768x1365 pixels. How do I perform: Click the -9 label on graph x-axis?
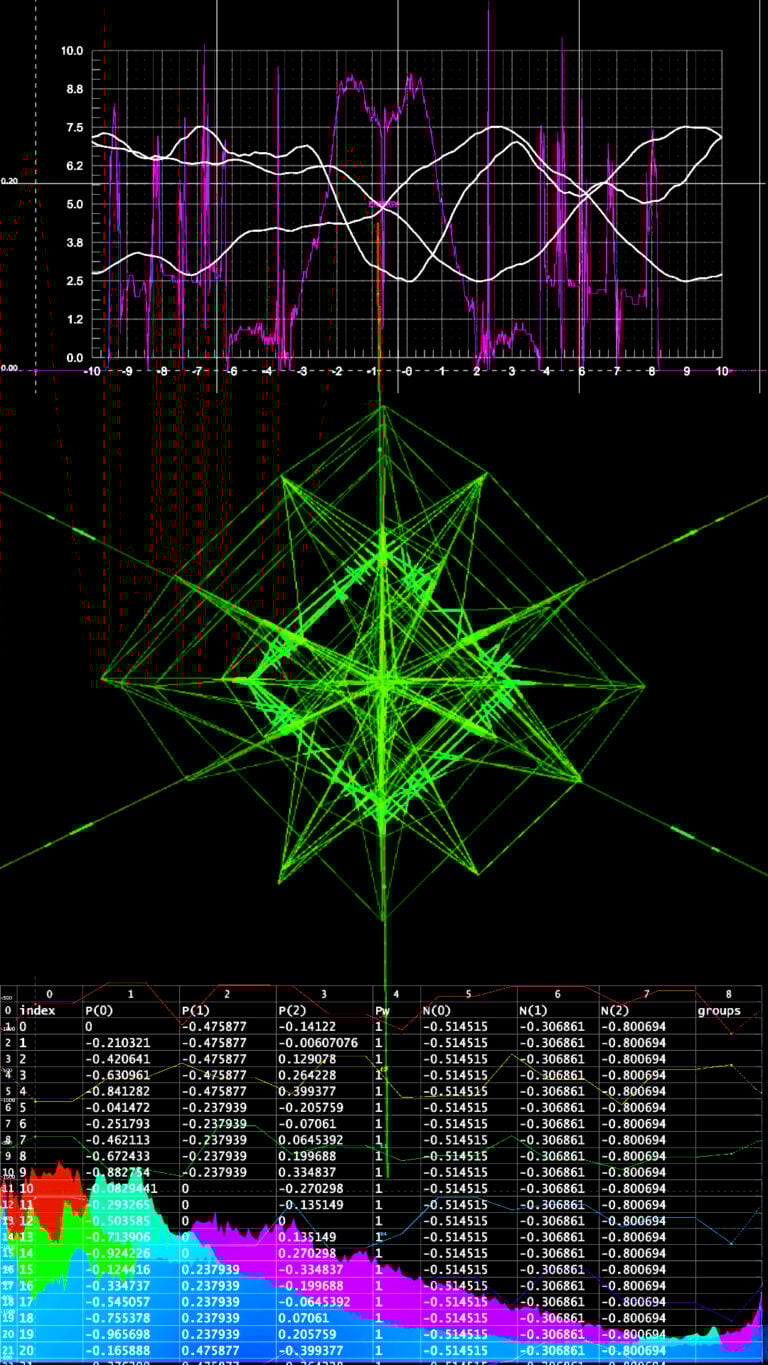127,371
